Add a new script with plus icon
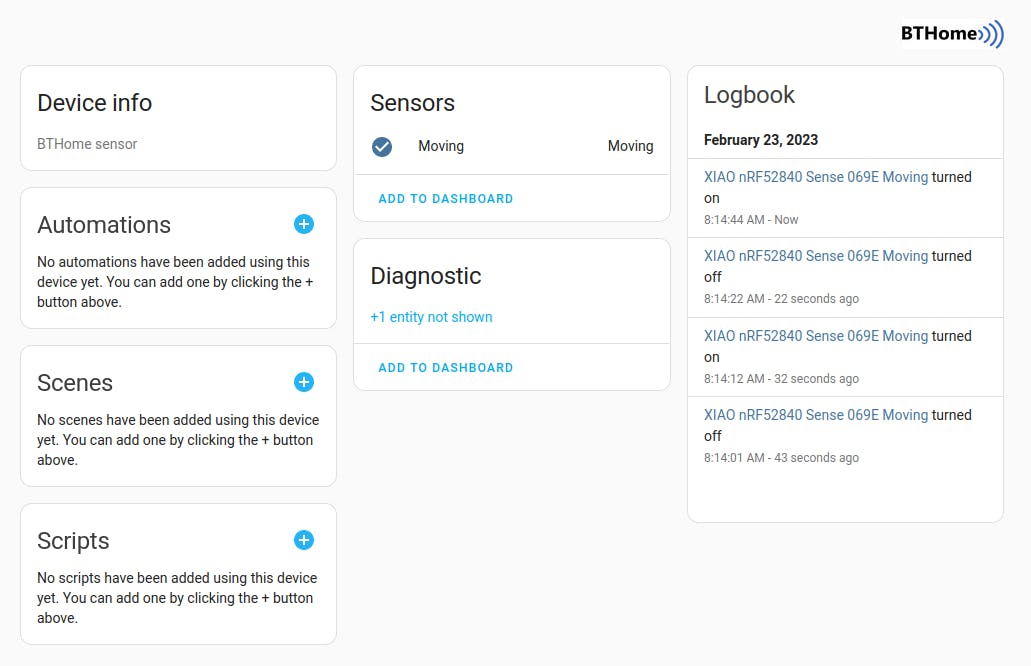The width and height of the screenshot is (1031, 666). click(304, 540)
